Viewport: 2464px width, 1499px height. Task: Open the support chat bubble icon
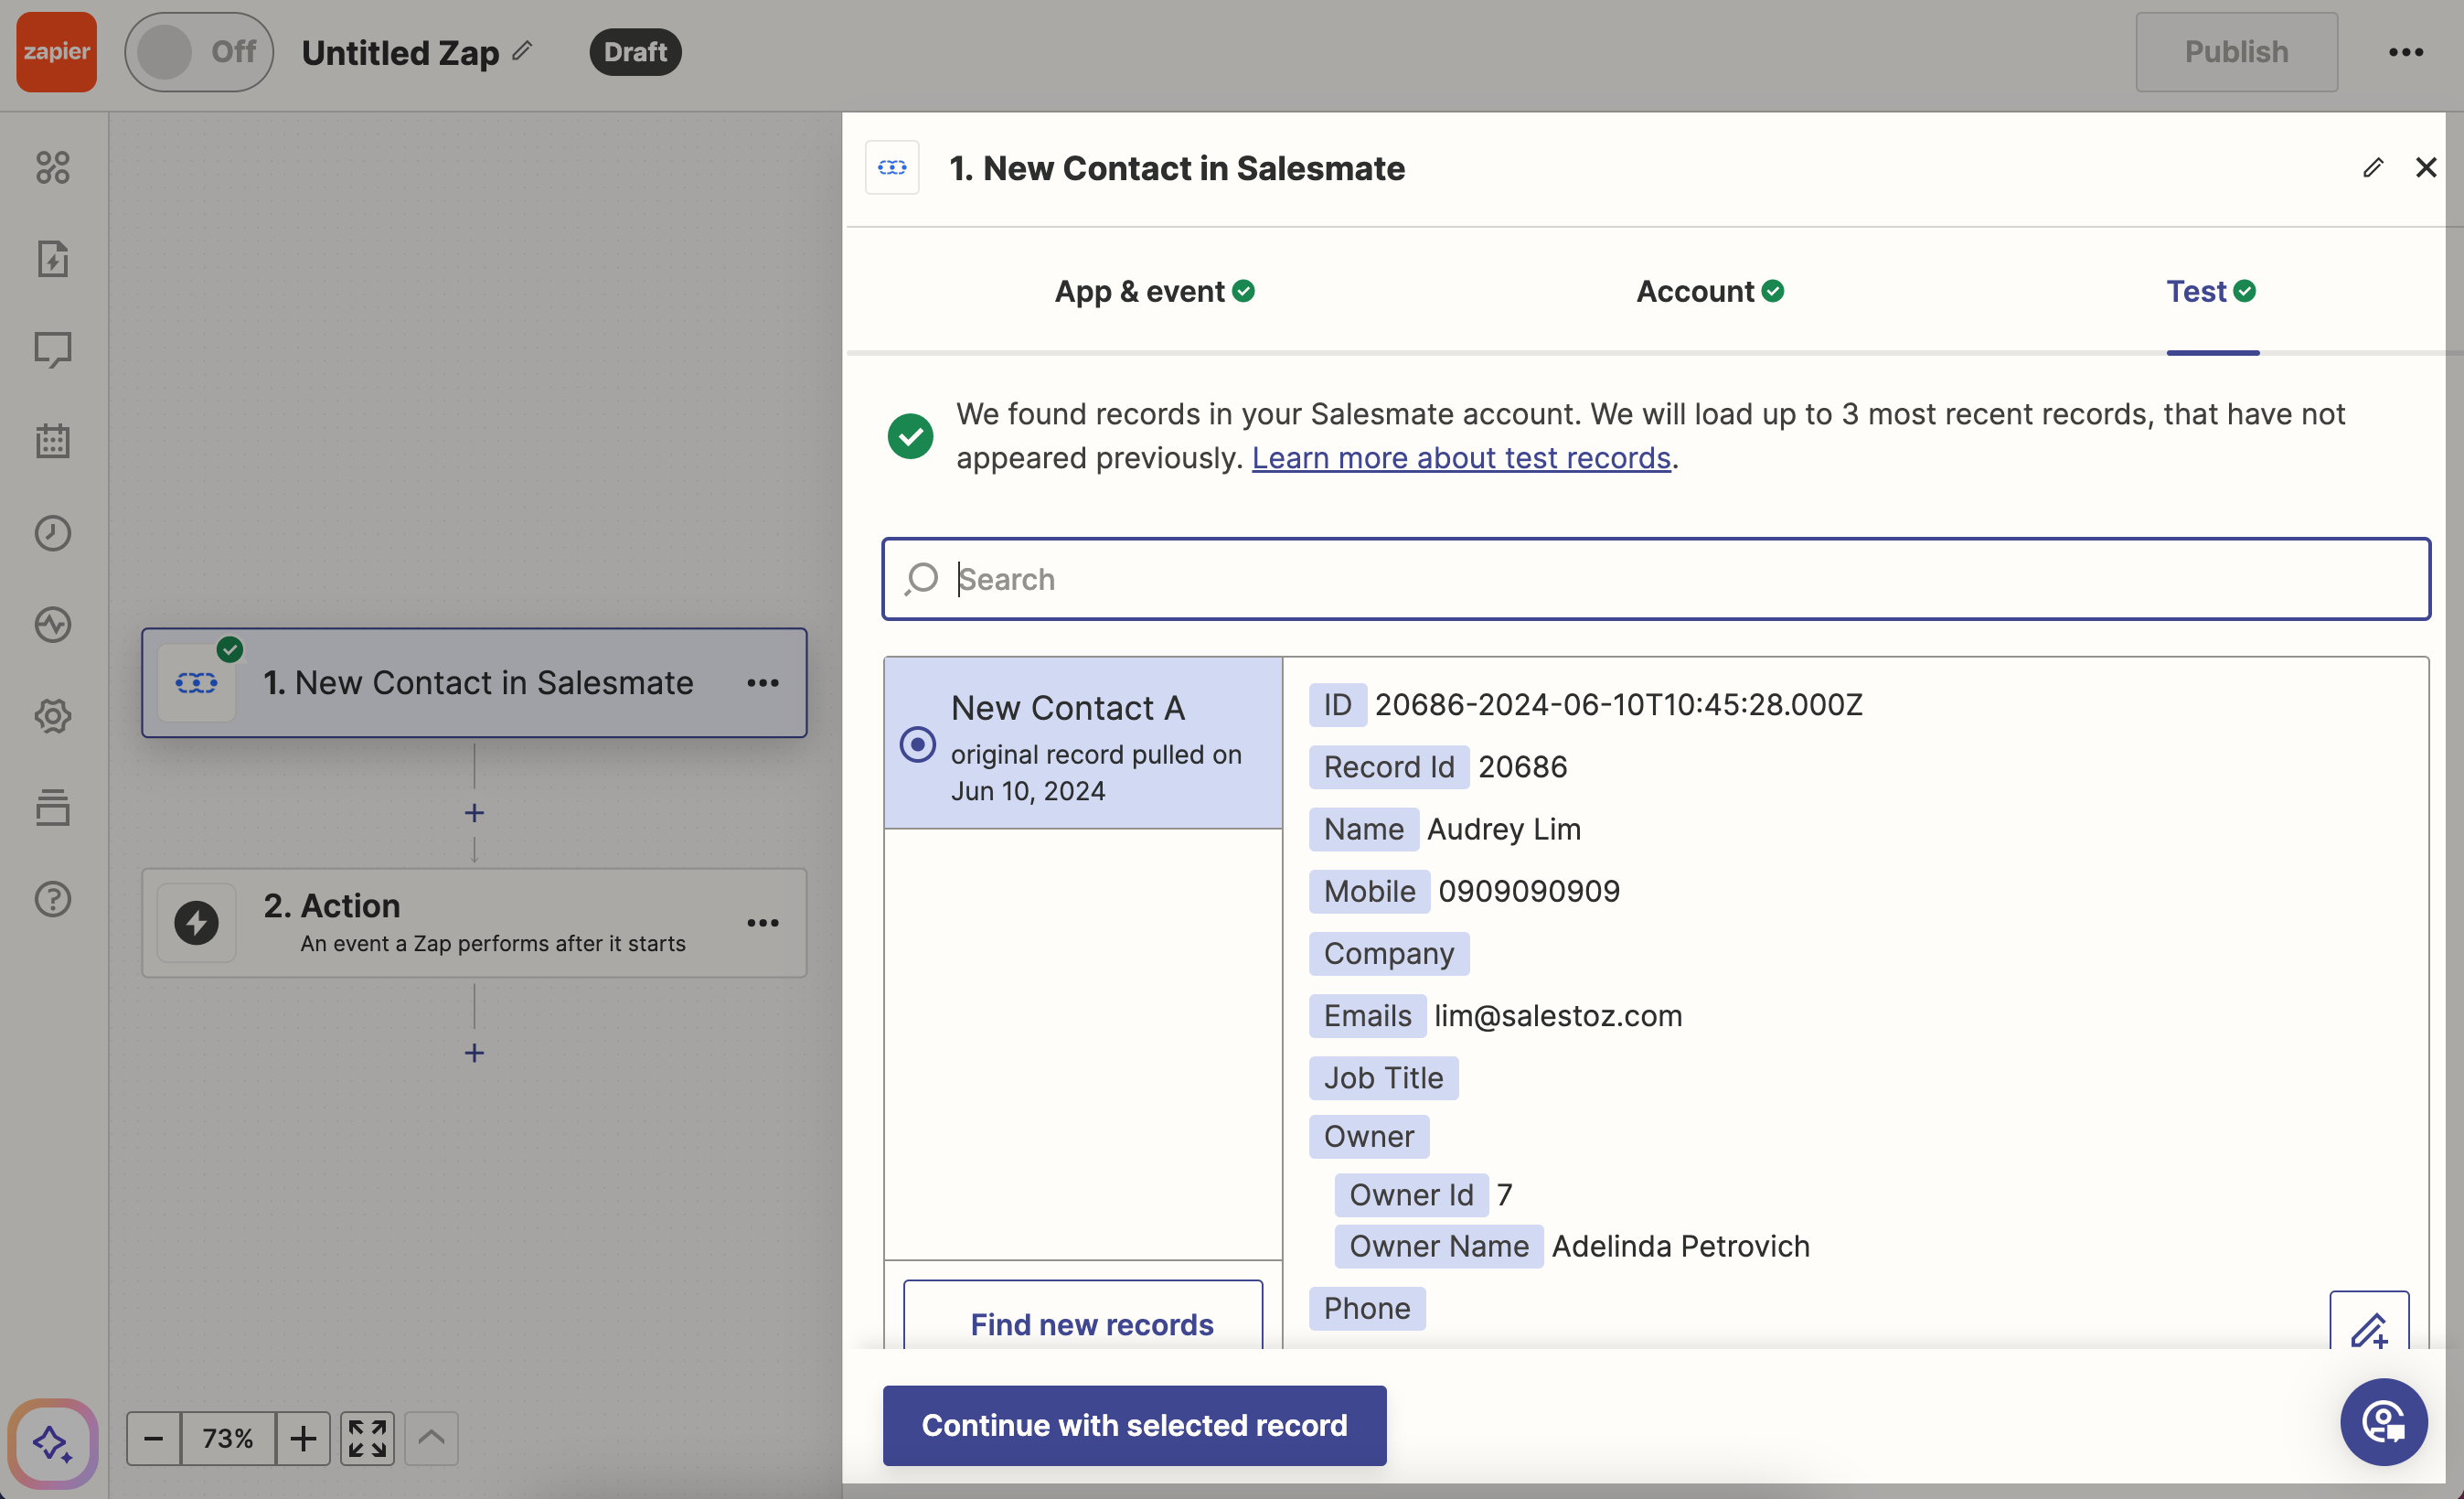point(2383,1421)
